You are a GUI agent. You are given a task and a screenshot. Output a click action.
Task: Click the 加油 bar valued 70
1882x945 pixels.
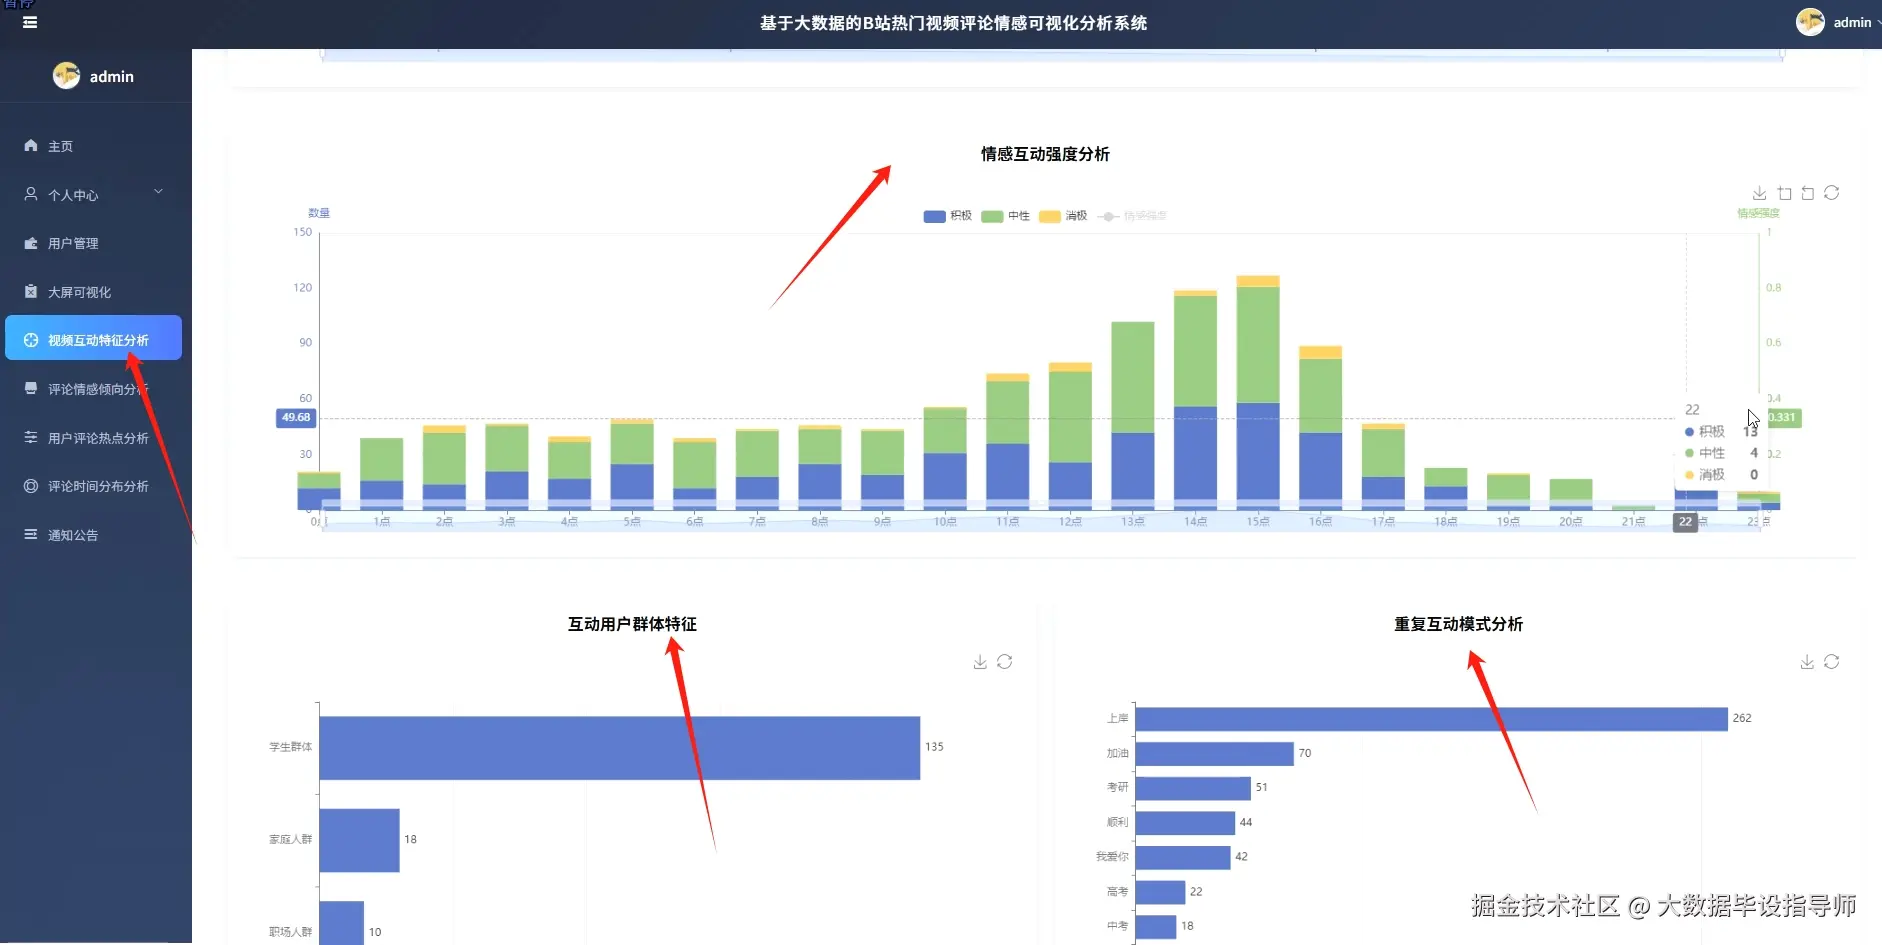coord(1214,753)
